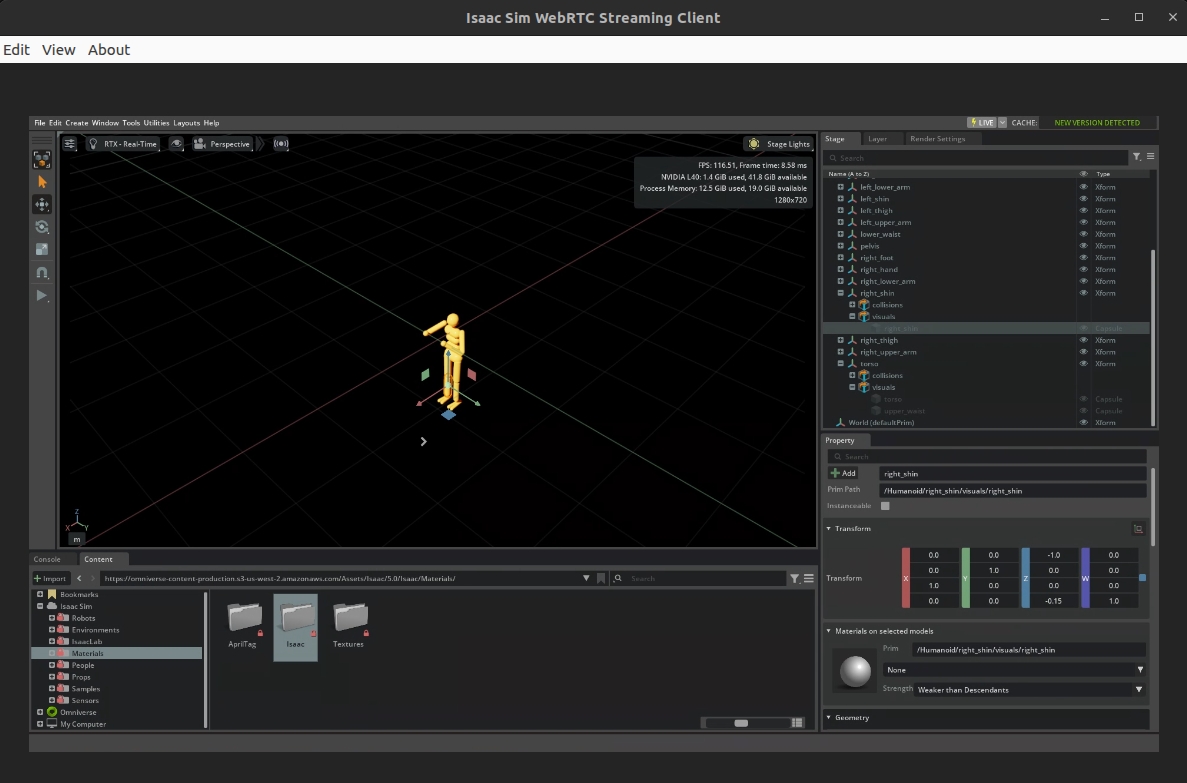1187x783 pixels.
Task: Select the arrow Select tool in left toolbar
Action: (x=42, y=182)
